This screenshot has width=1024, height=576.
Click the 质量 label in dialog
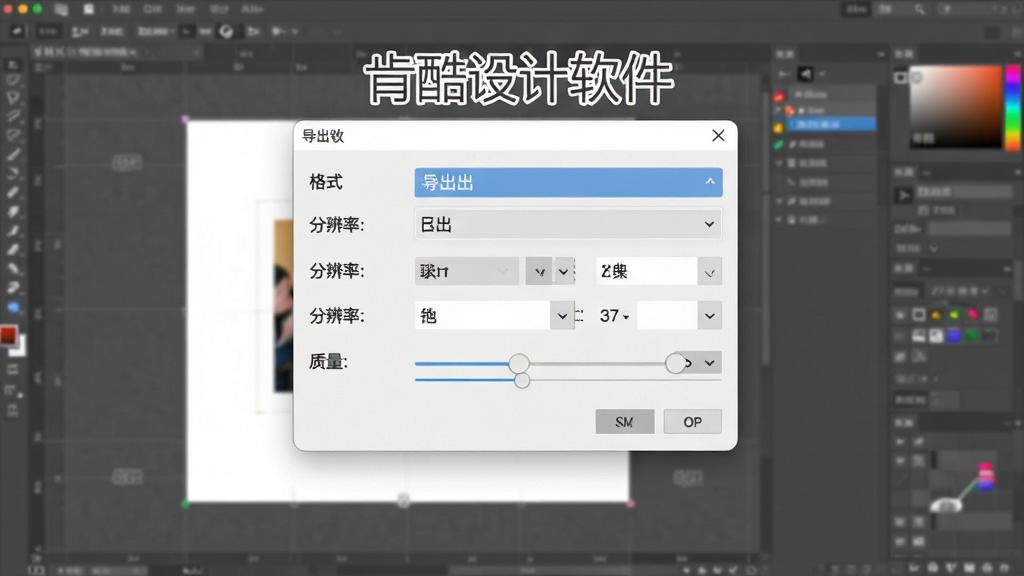tap(327, 362)
